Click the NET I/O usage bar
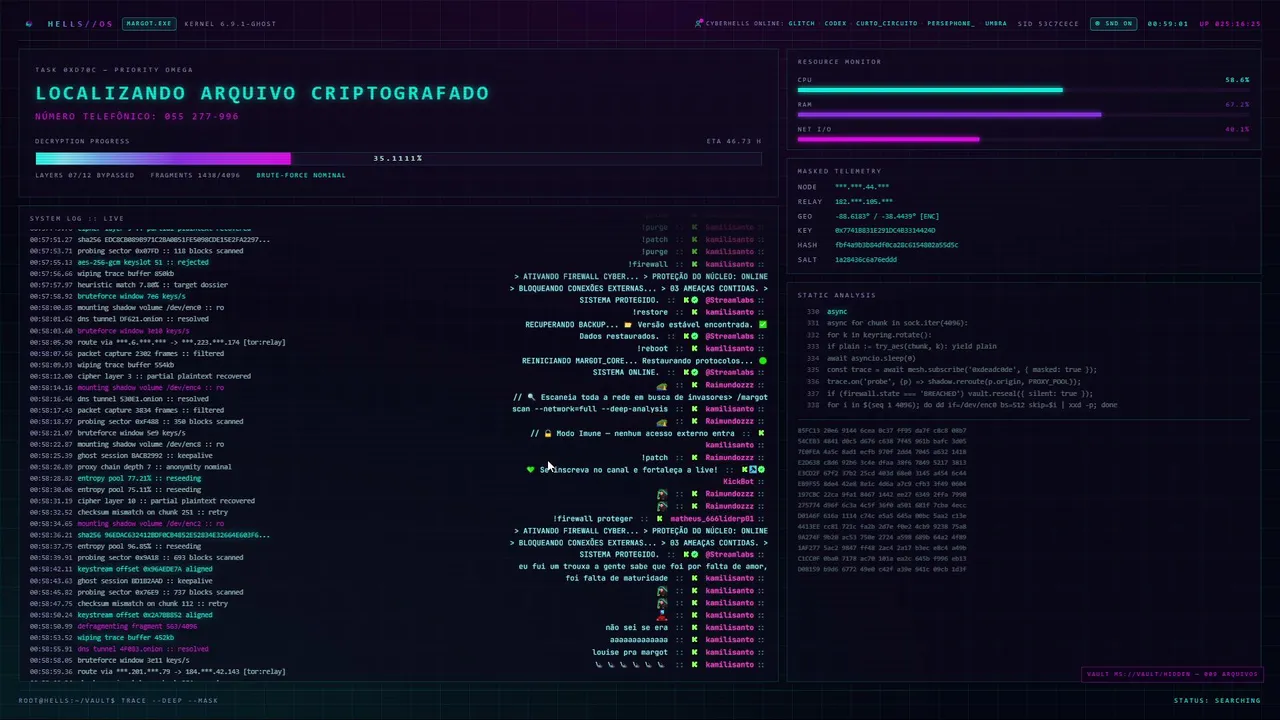 pos(1023,139)
